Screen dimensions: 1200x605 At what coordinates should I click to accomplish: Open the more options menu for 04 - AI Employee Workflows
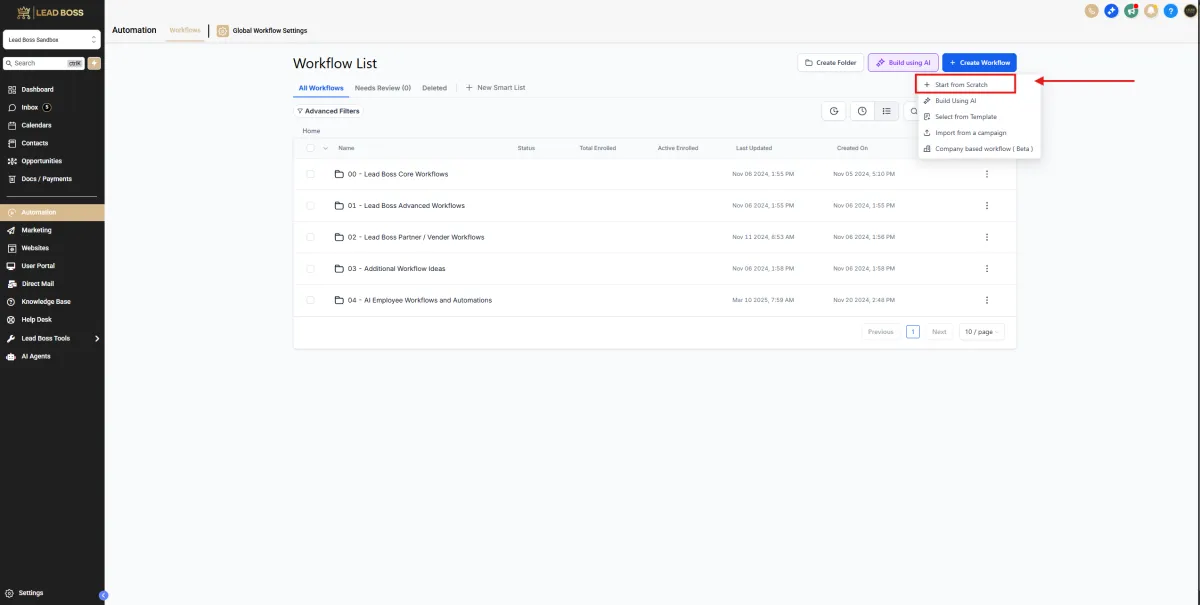[x=987, y=300]
